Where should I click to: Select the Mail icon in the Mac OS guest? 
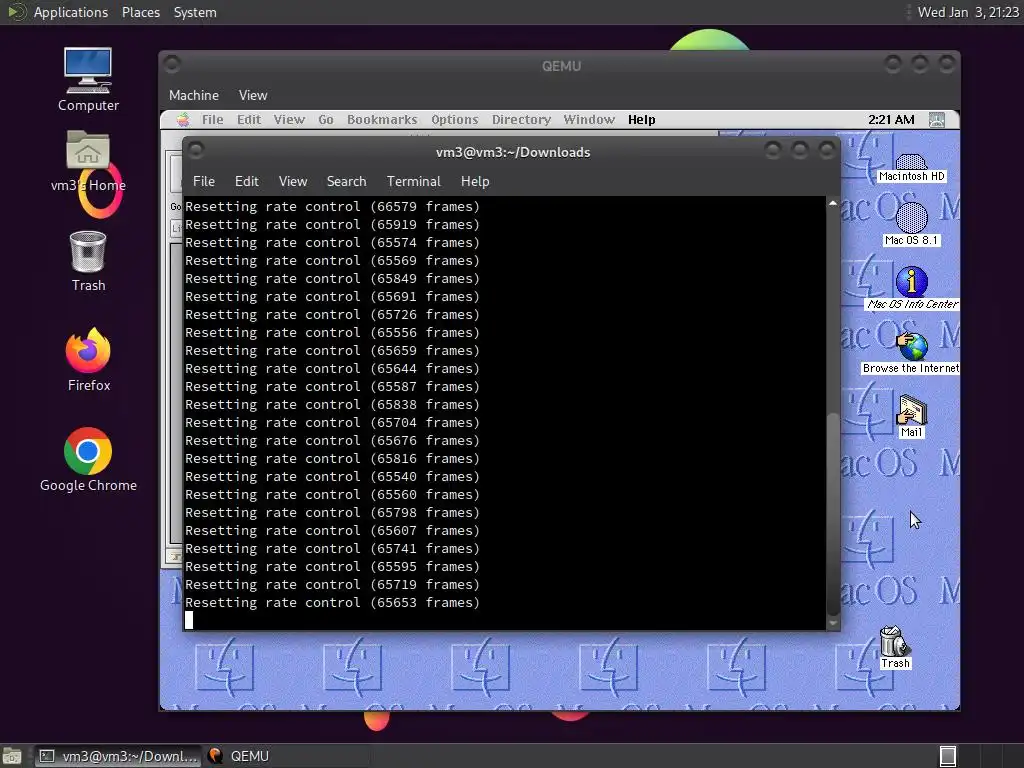point(912,416)
